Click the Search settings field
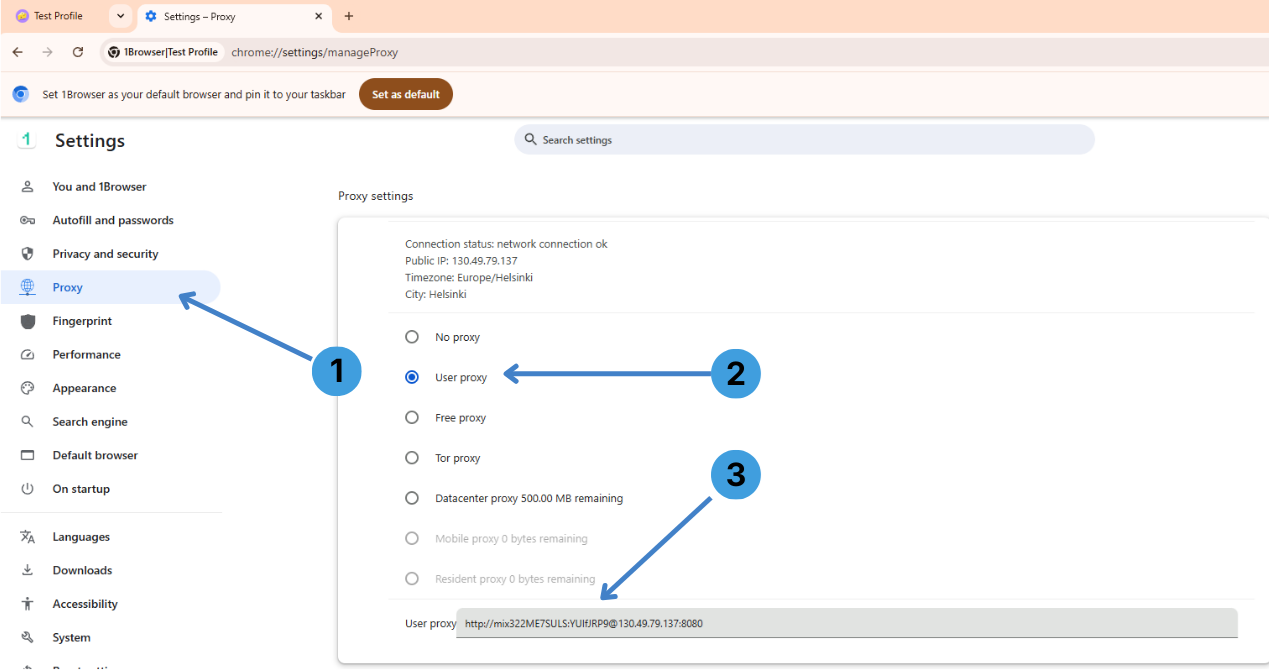The width and height of the screenshot is (1269, 670). coord(804,140)
